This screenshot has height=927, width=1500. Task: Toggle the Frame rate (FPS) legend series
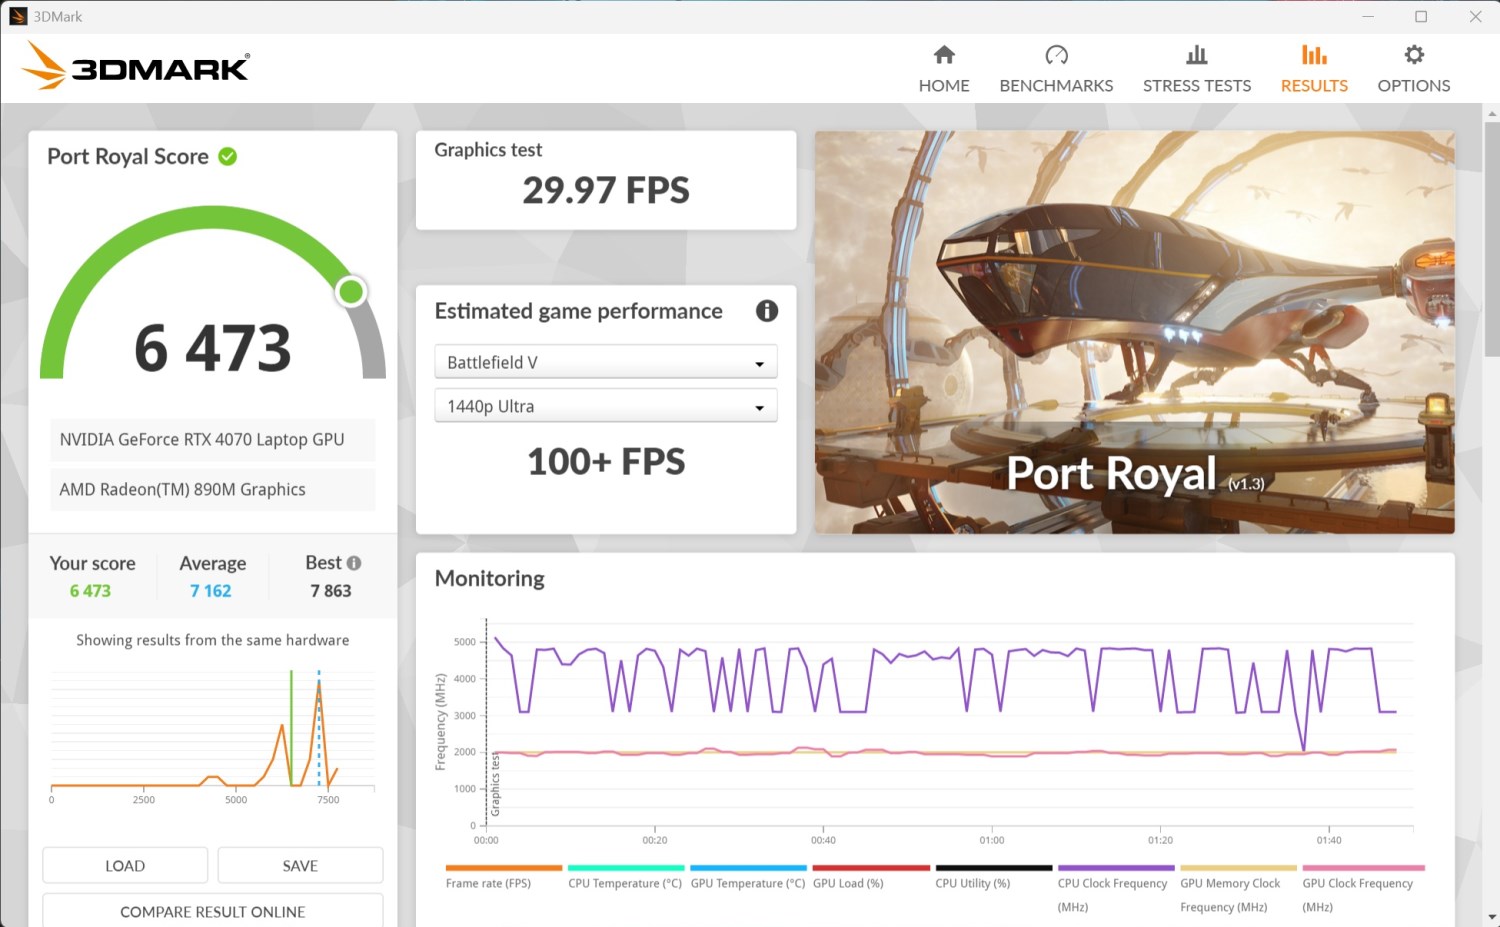point(488,883)
